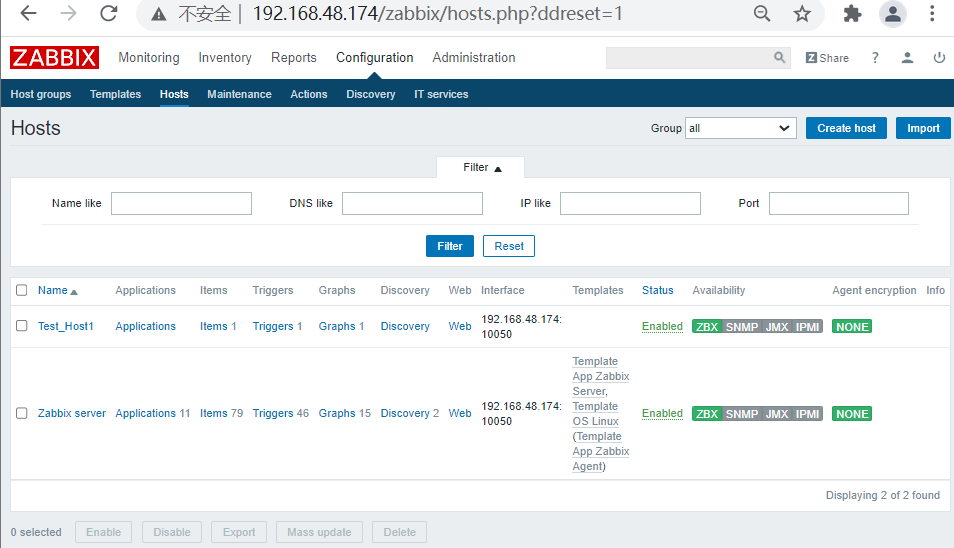Focus the Zabbix header search box
The width and height of the screenshot is (954, 548).
[x=689, y=58]
